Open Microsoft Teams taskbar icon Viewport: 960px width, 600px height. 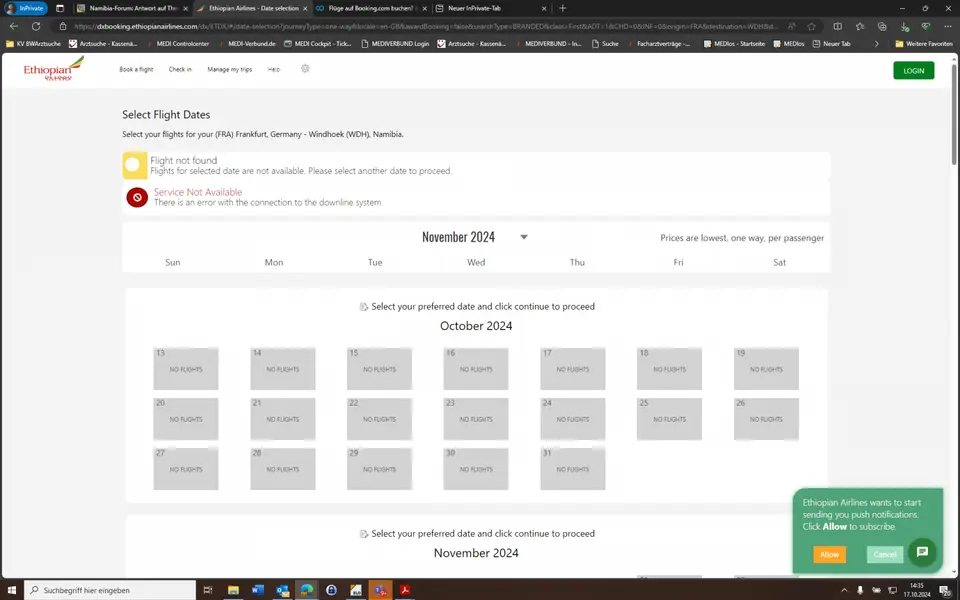(380, 590)
